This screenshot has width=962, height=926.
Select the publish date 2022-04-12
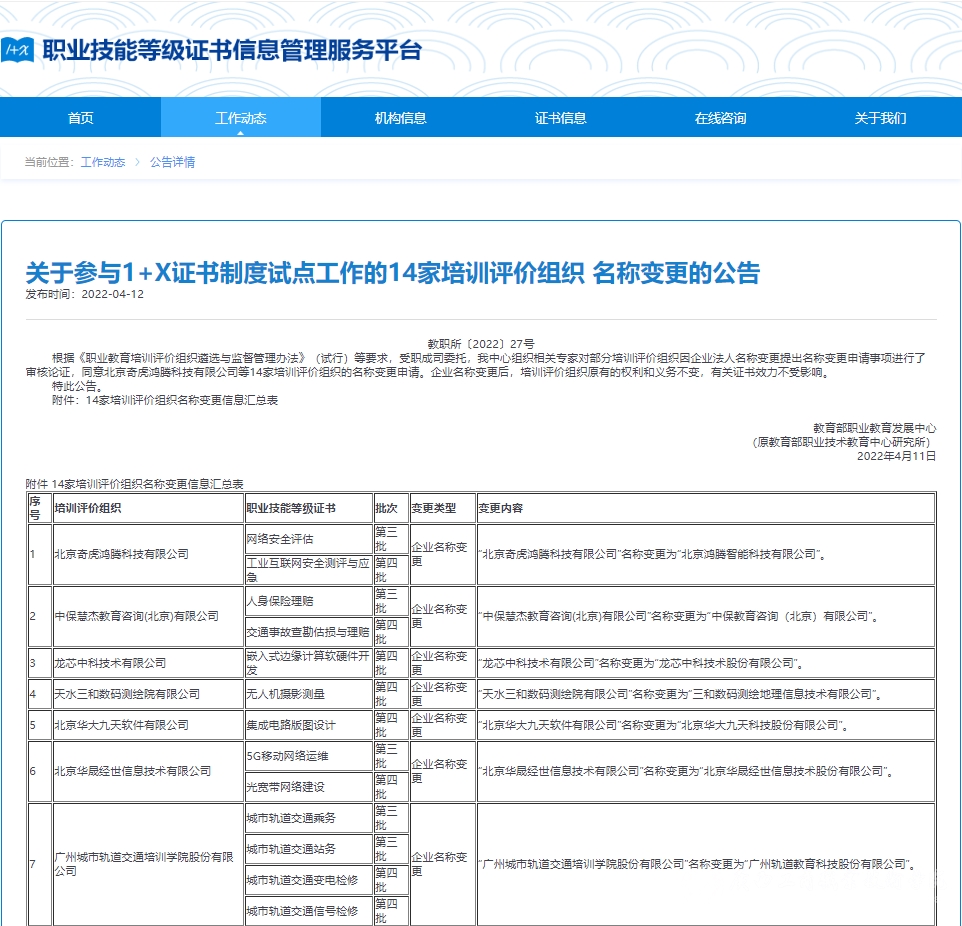tap(112, 294)
